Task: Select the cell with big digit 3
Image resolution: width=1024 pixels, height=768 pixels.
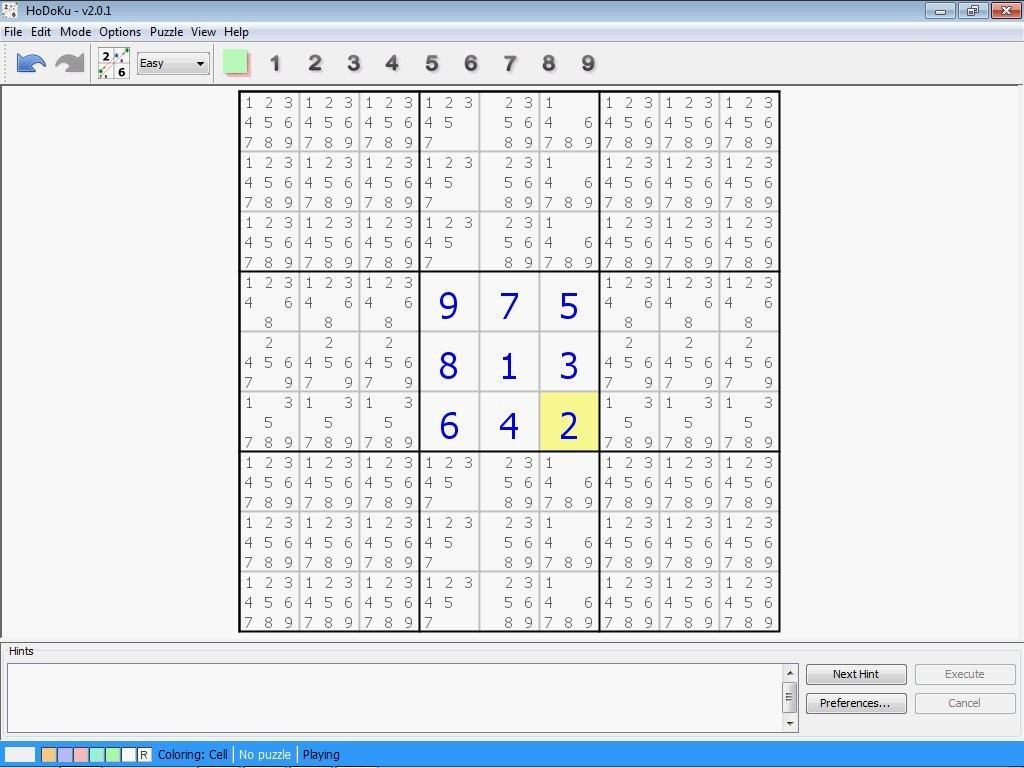Action: [569, 362]
